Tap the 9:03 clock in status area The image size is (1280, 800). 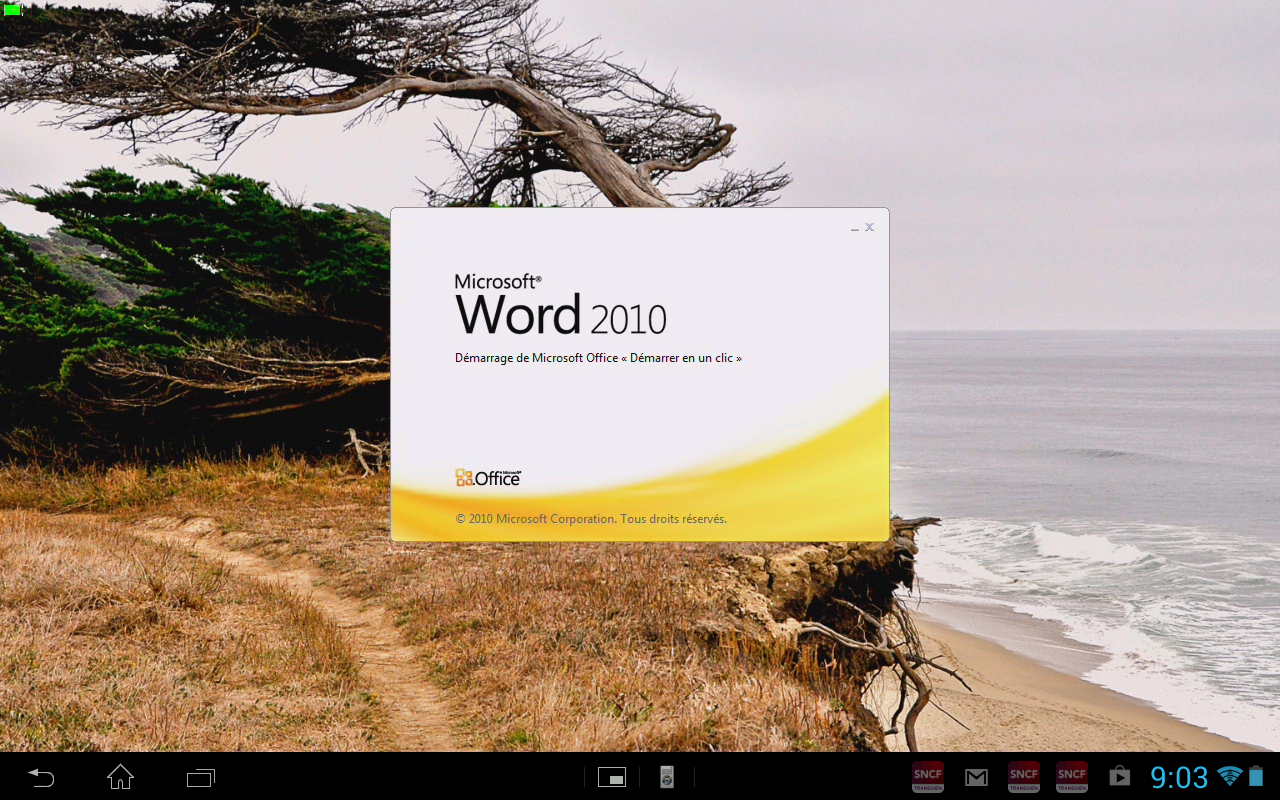click(x=1179, y=777)
